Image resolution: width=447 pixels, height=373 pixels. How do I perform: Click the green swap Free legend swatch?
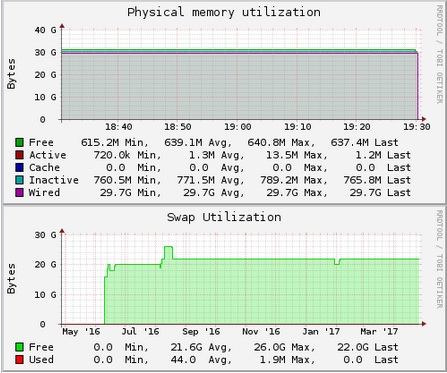click(x=19, y=347)
